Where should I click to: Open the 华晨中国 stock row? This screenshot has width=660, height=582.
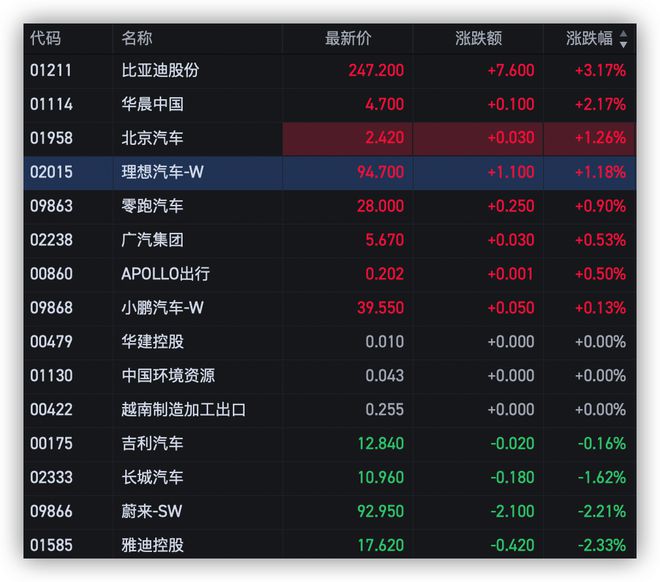tap(330, 104)
